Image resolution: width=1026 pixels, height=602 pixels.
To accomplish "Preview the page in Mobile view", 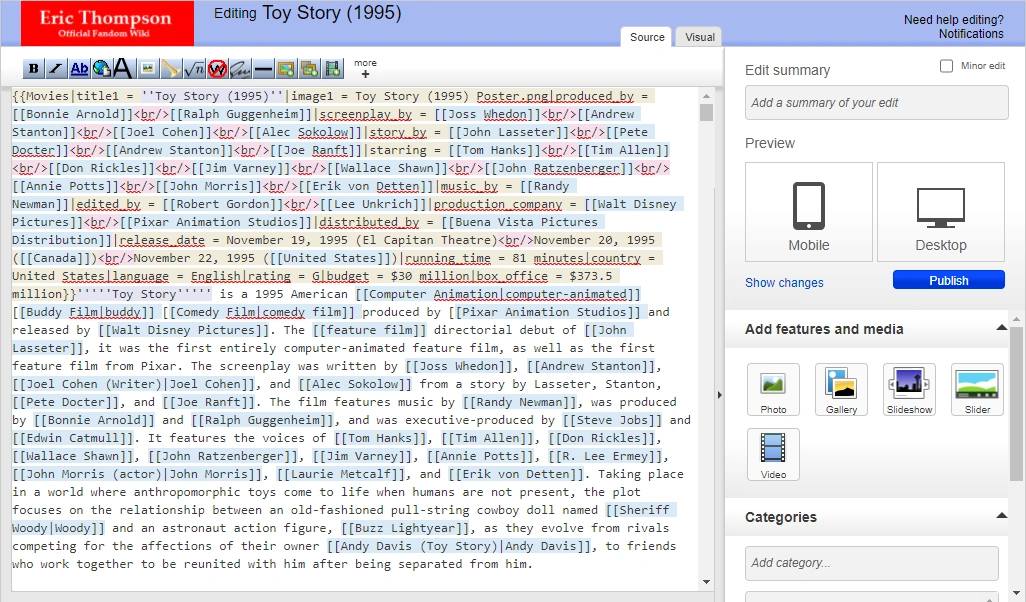I will point(809,212).
